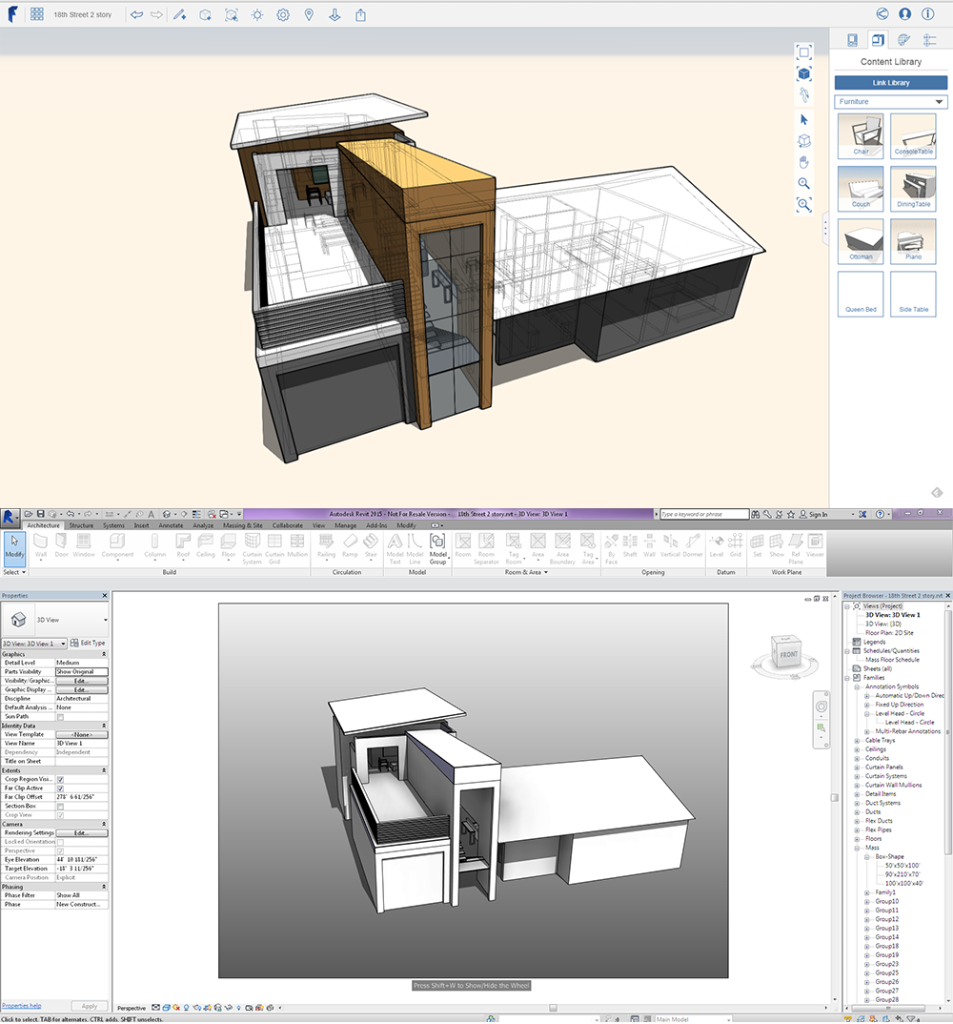Screen dimensions: 953x1024
Task: Click the Wall tool in Revit ribbon
Action: tap(40, 546)
